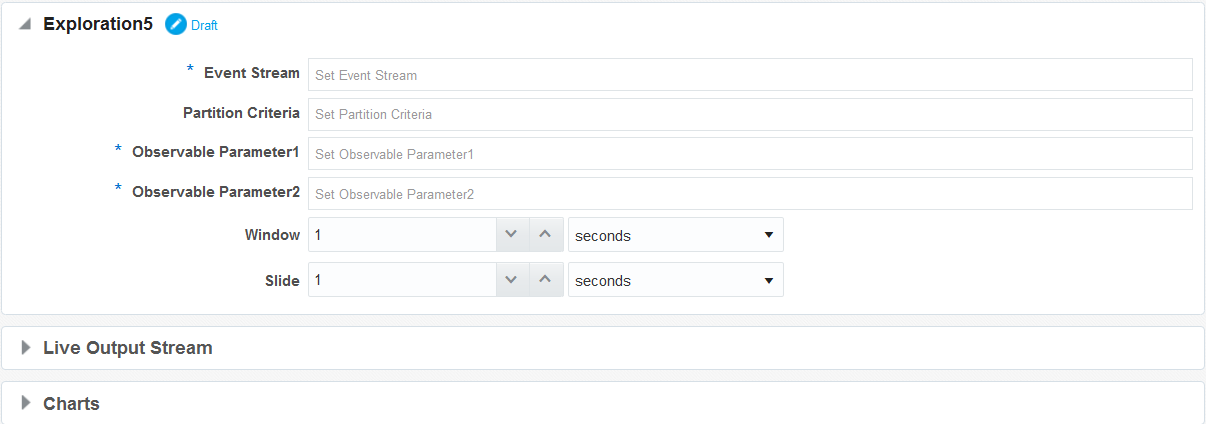This screenshot has height=424, width=1206.
Task: Click the Live Output Stream heading
Action: [128, 348]
